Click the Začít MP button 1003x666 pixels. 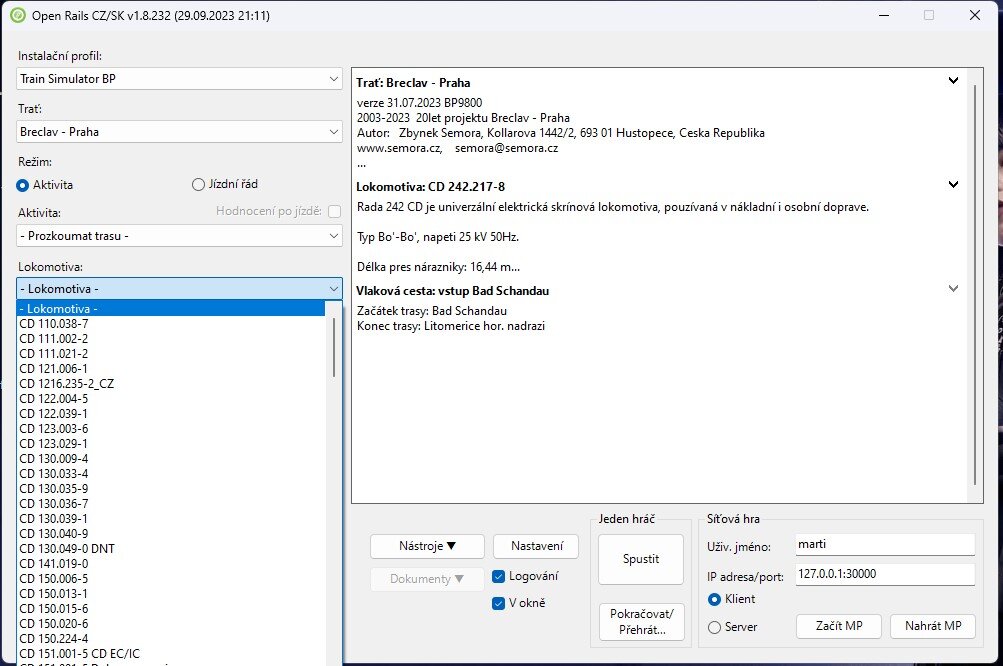(x=839, y=626)
